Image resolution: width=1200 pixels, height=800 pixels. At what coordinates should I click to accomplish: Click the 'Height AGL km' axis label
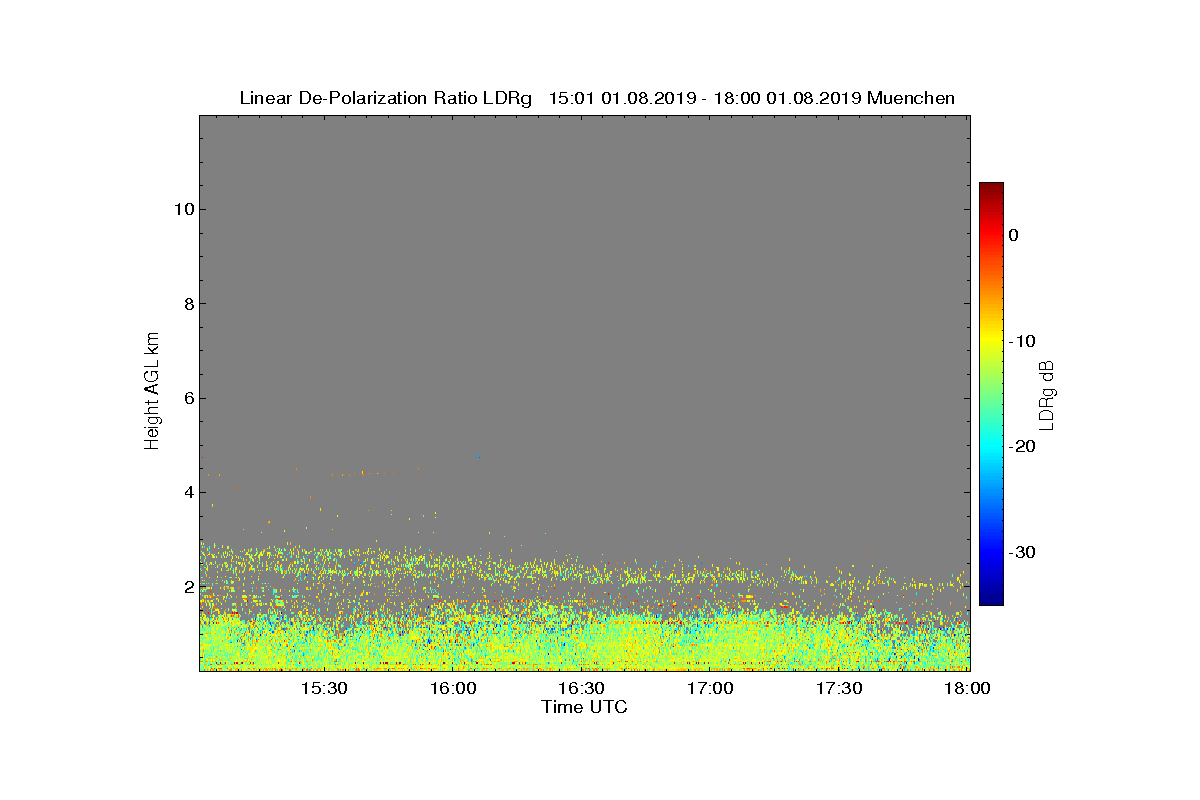[152, 393]
